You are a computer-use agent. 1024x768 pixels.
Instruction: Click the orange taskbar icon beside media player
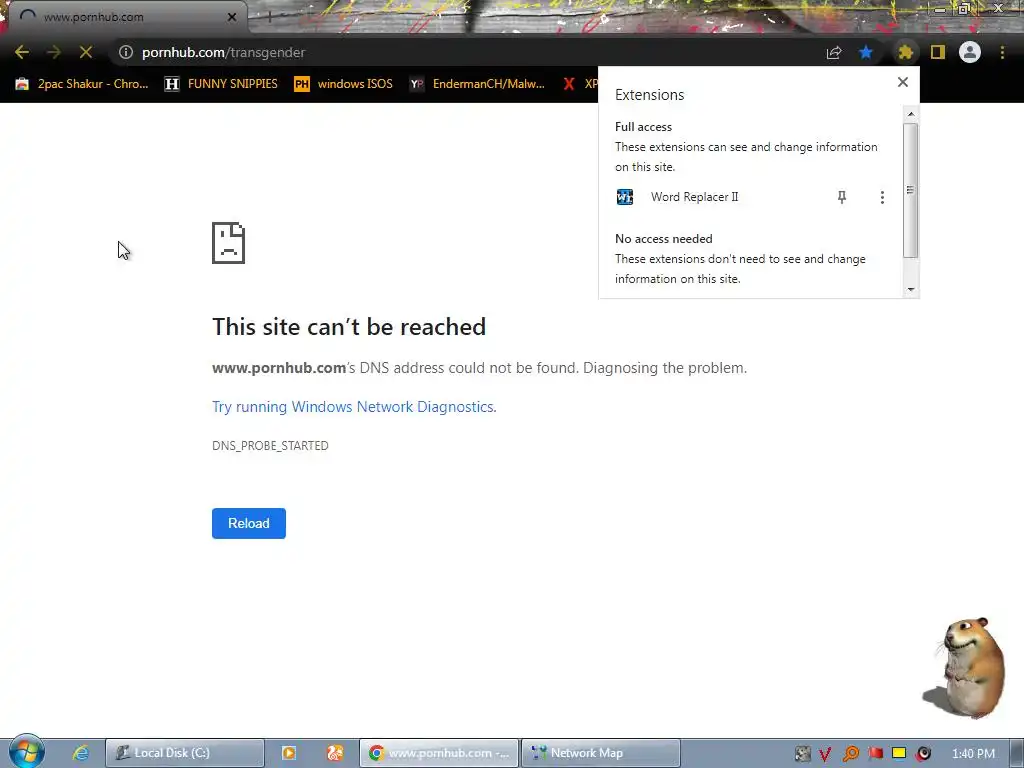pyautogui.click(x=335, y=753)
